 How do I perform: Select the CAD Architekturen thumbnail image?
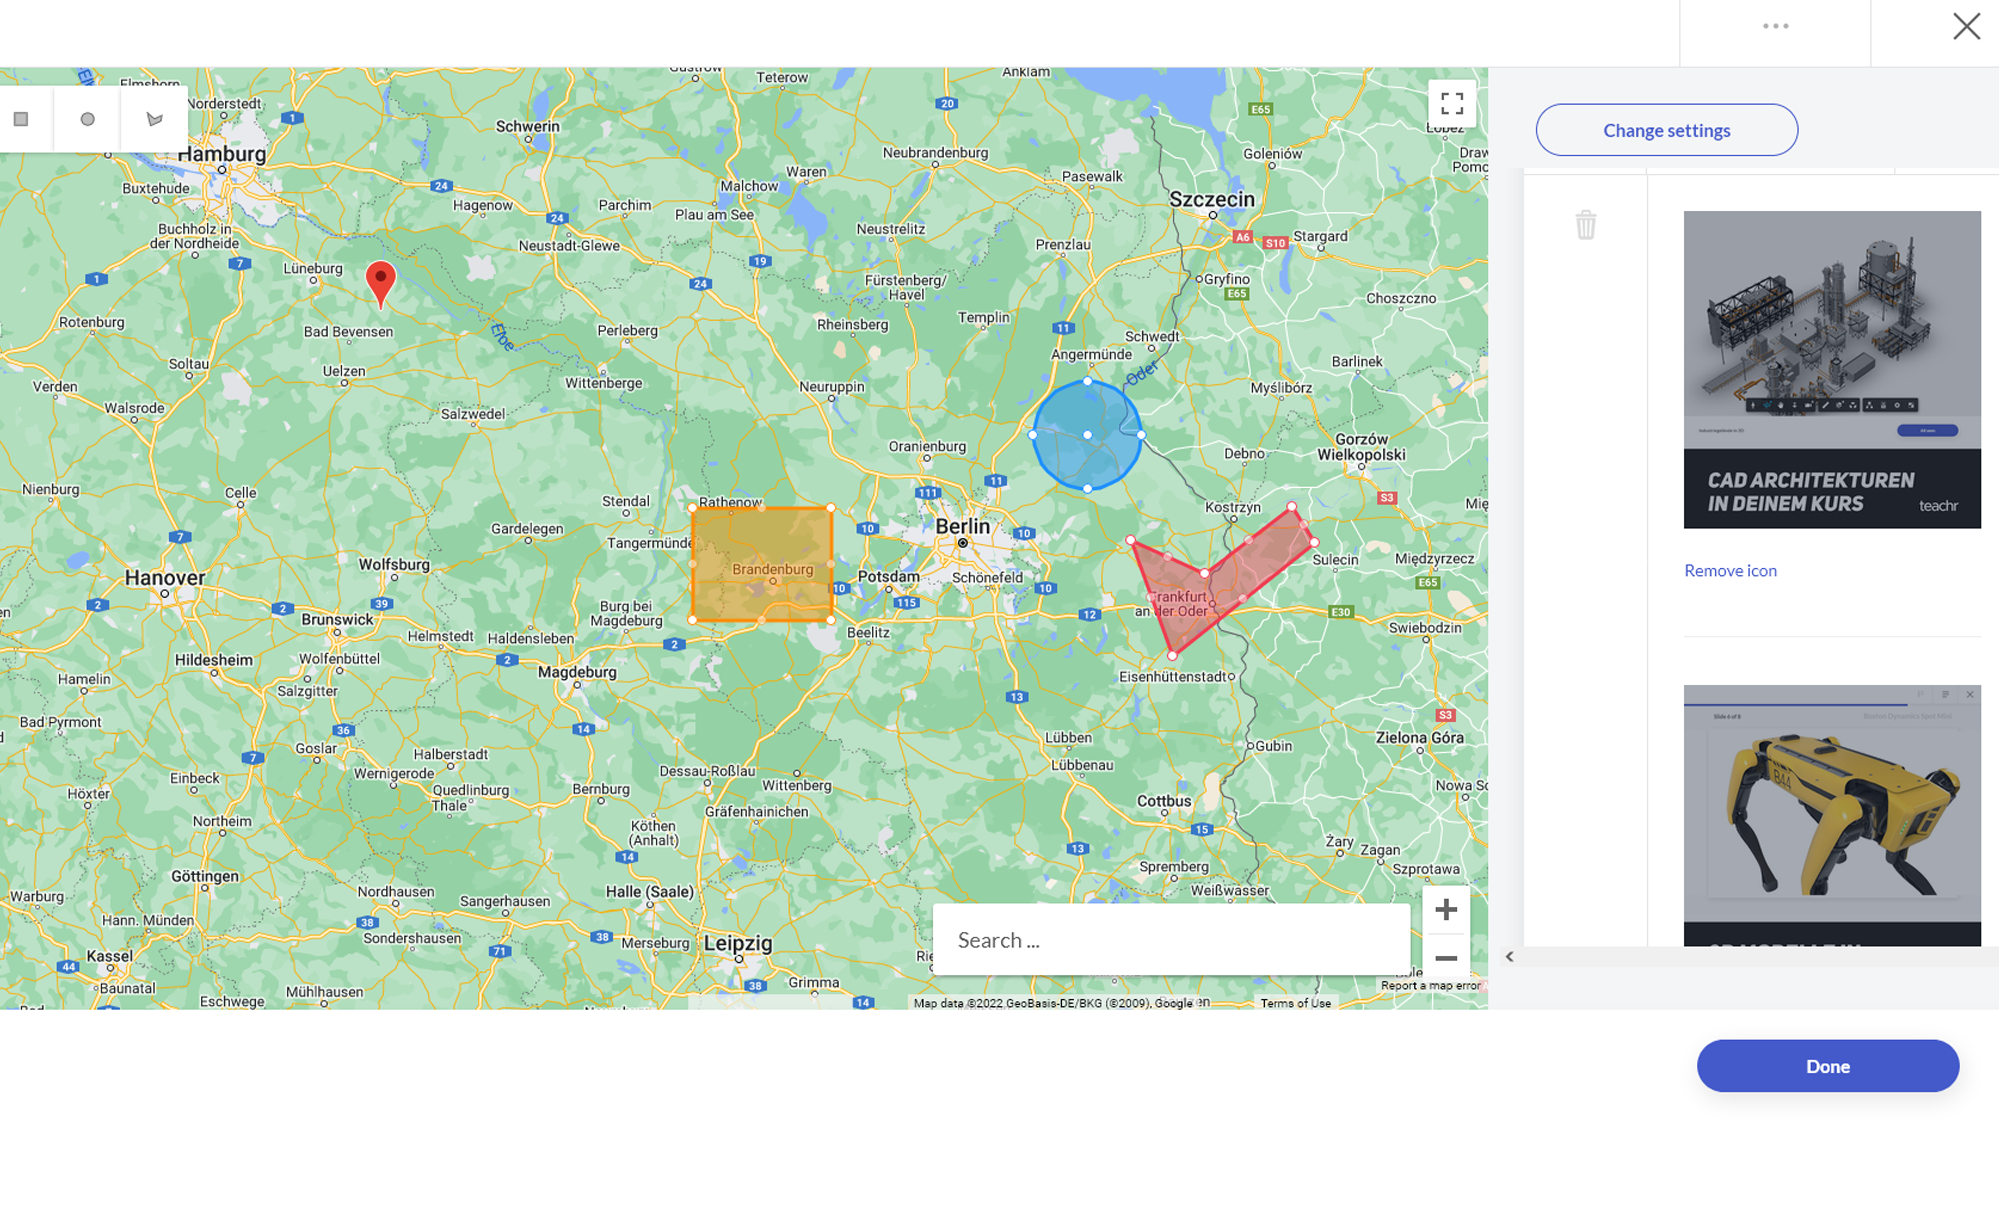coord(1831,369)
